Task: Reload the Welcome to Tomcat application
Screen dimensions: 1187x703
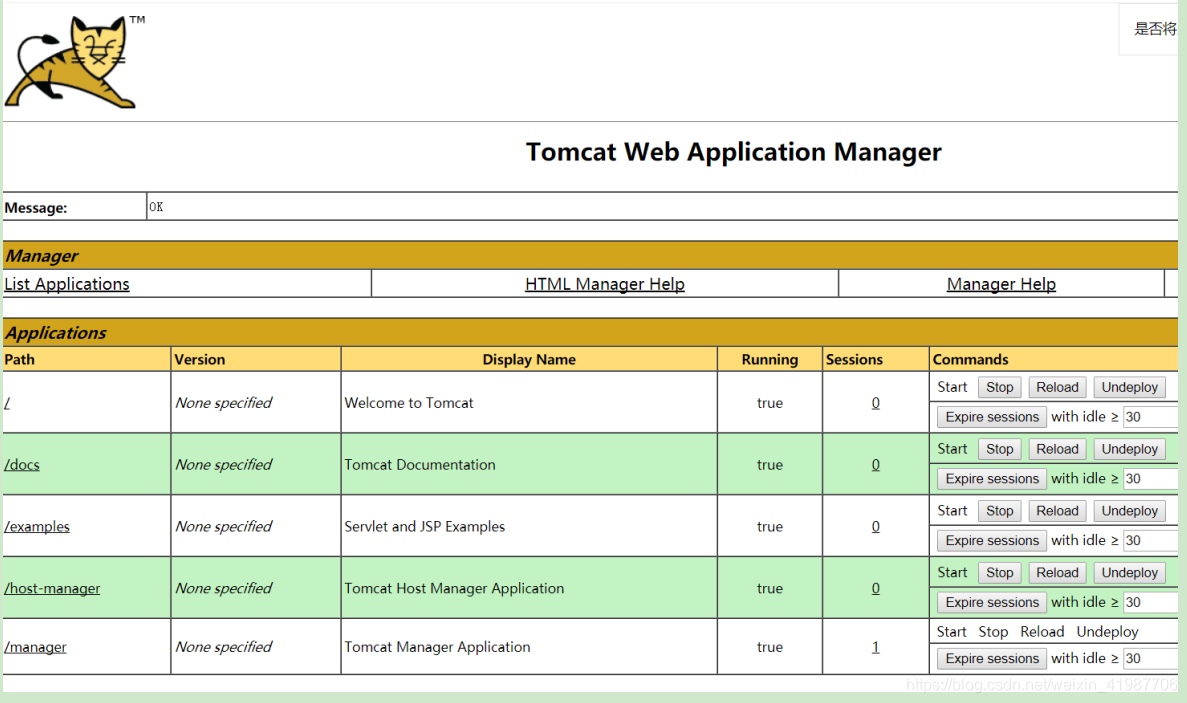Action: 1057,387
